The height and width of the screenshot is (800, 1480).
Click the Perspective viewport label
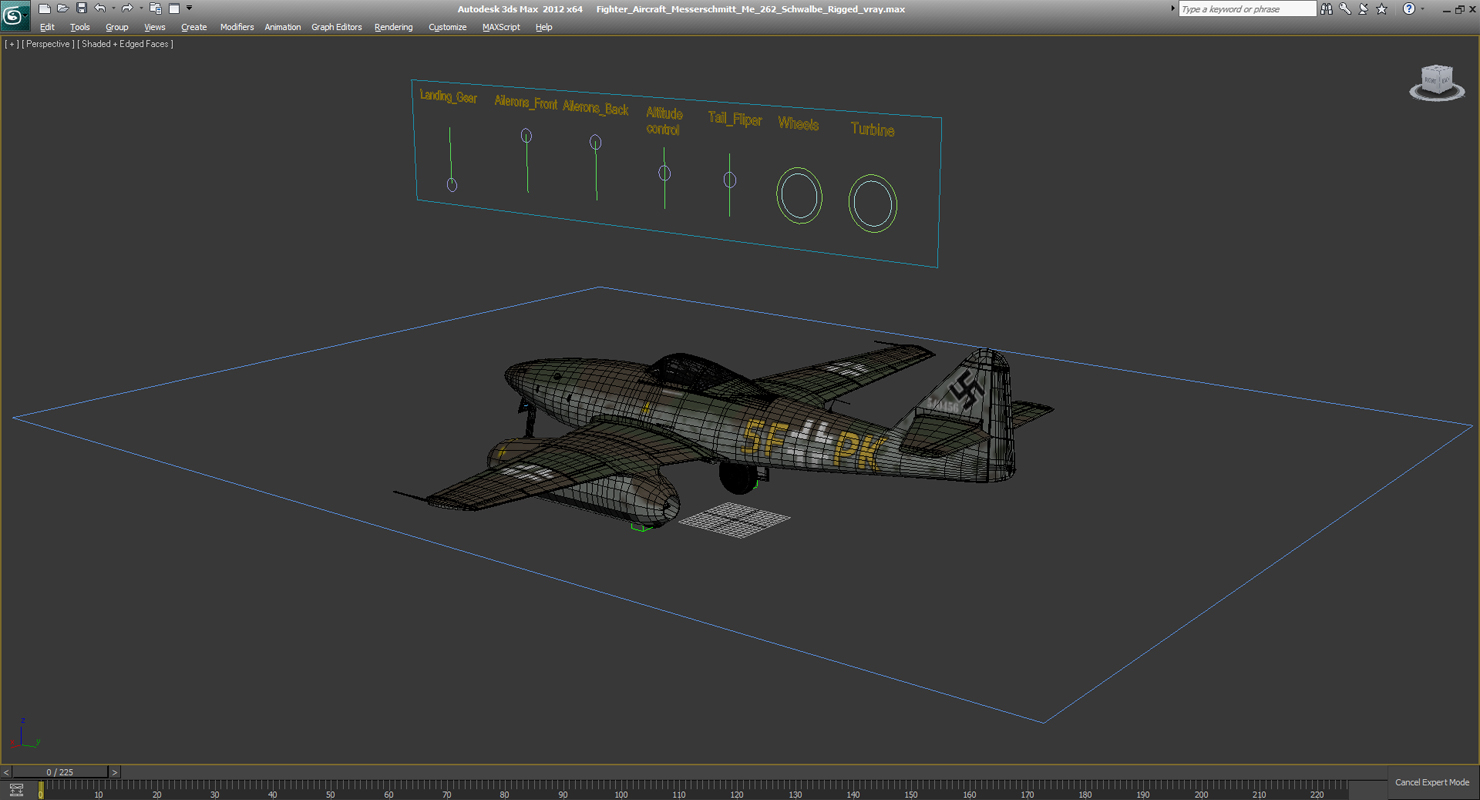[48, 44]
